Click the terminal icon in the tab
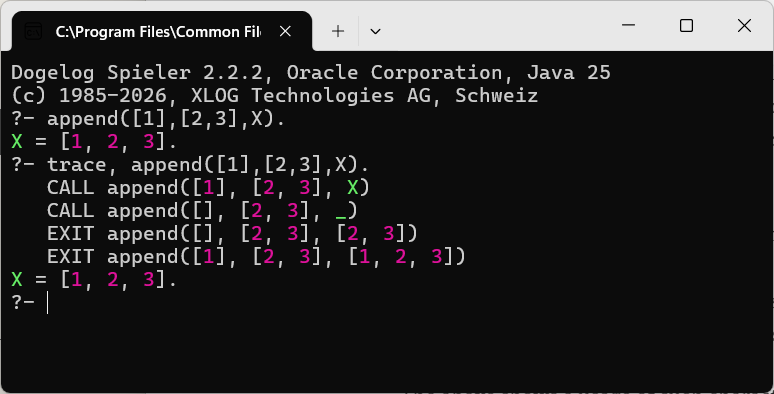 33,32
